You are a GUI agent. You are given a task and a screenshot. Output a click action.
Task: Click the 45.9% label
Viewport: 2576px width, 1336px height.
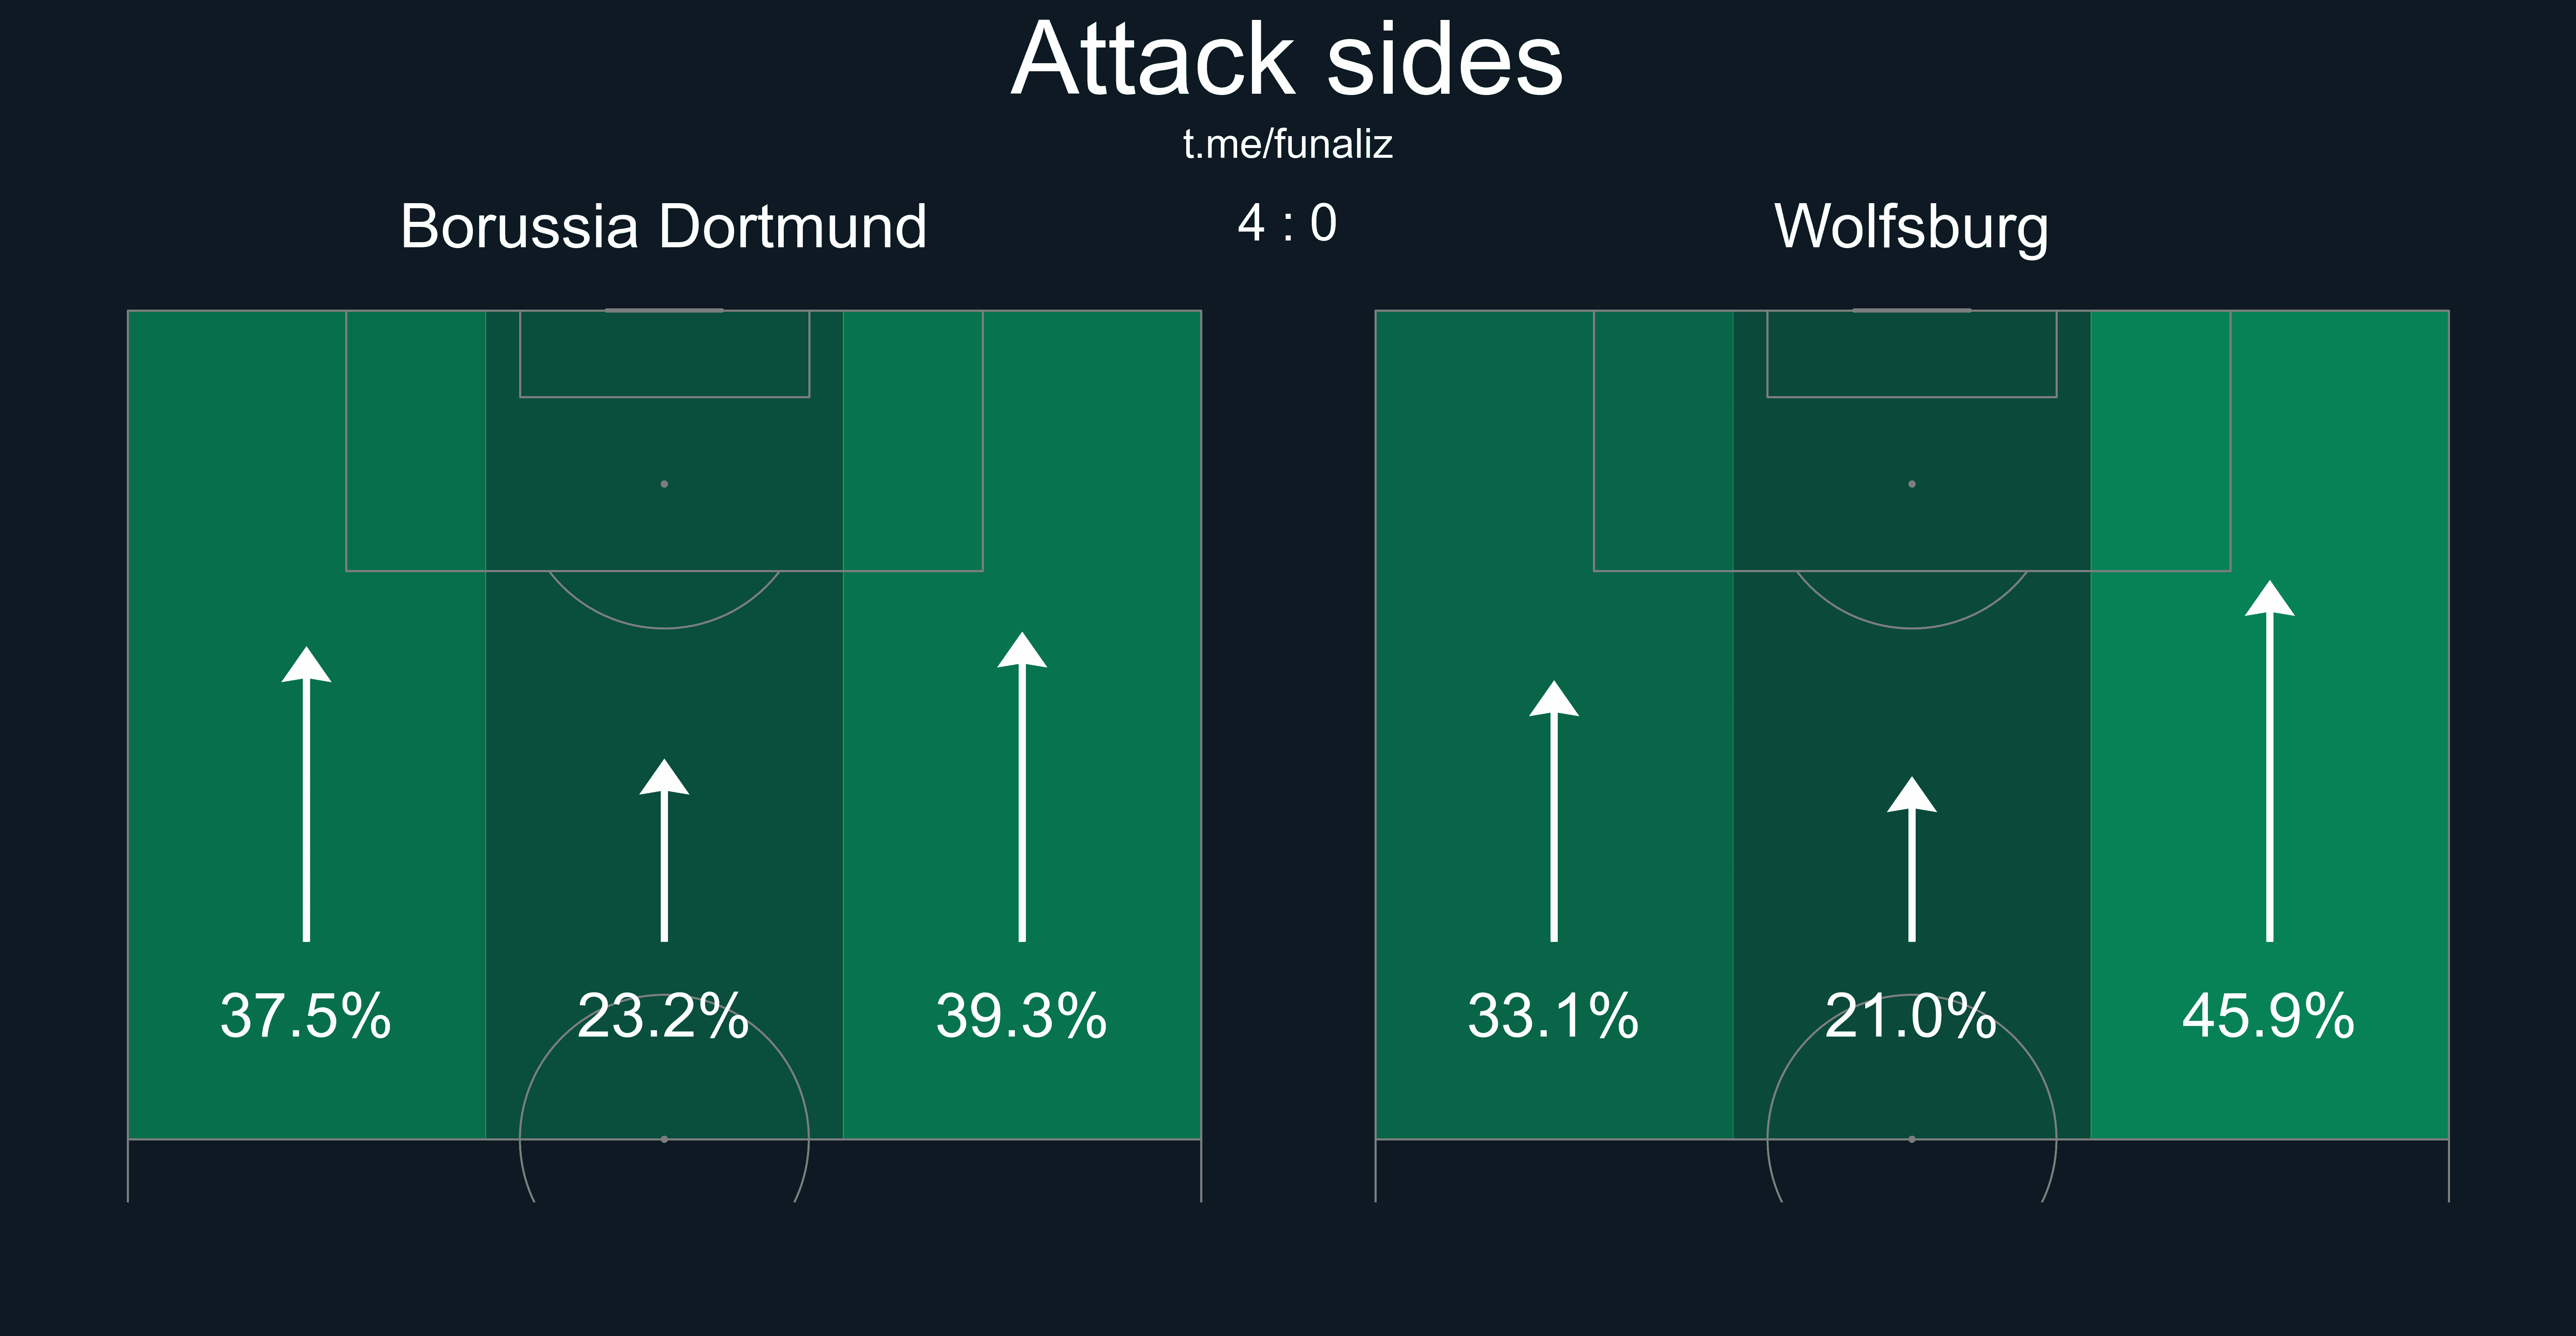(x=2270, y=1016)
